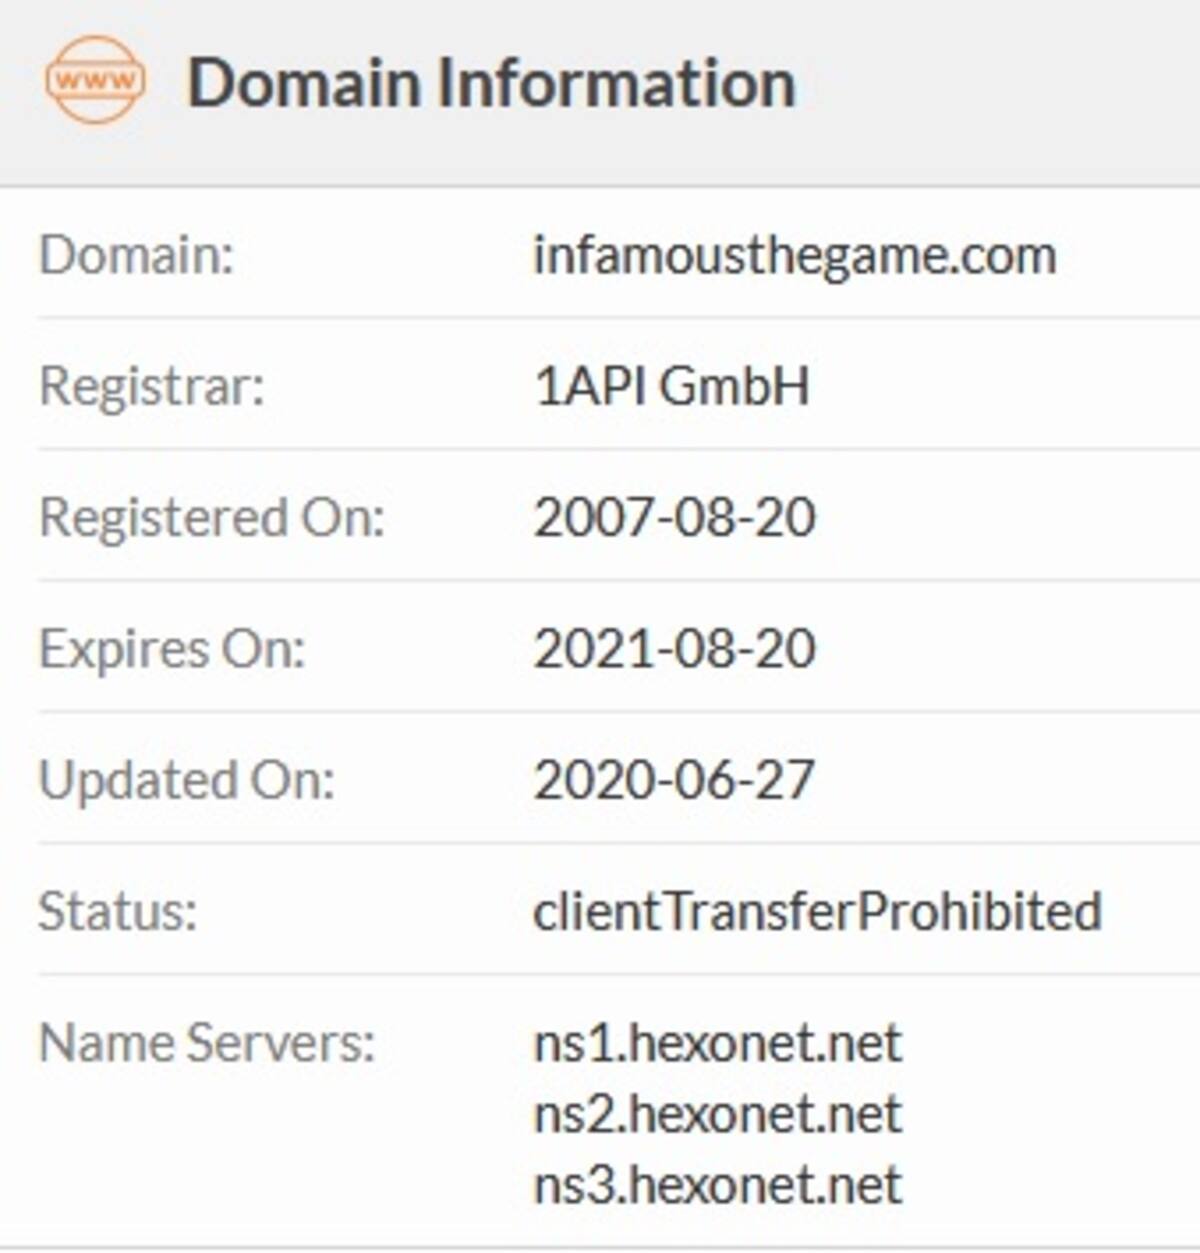Image resolution: width=1200 pixels, height=1253 pixels.
Task: Click the 1API GmbH registrar name
Action: click(672, 386)
